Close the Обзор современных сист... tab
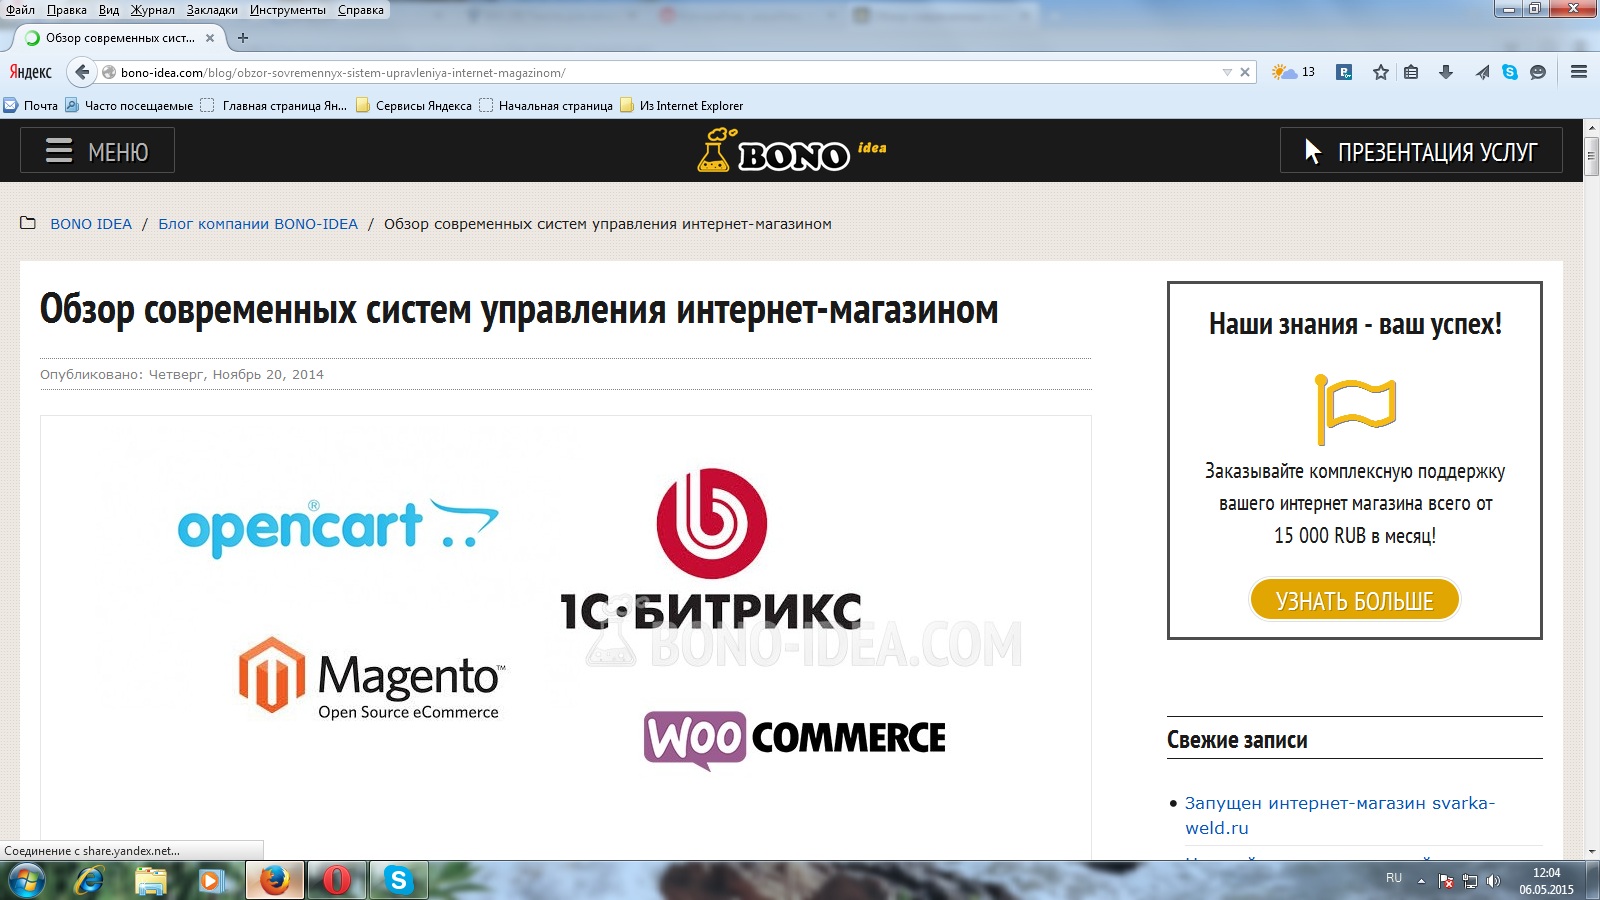The width and height of the screenshot is (1600, 900). coord(209,38)
